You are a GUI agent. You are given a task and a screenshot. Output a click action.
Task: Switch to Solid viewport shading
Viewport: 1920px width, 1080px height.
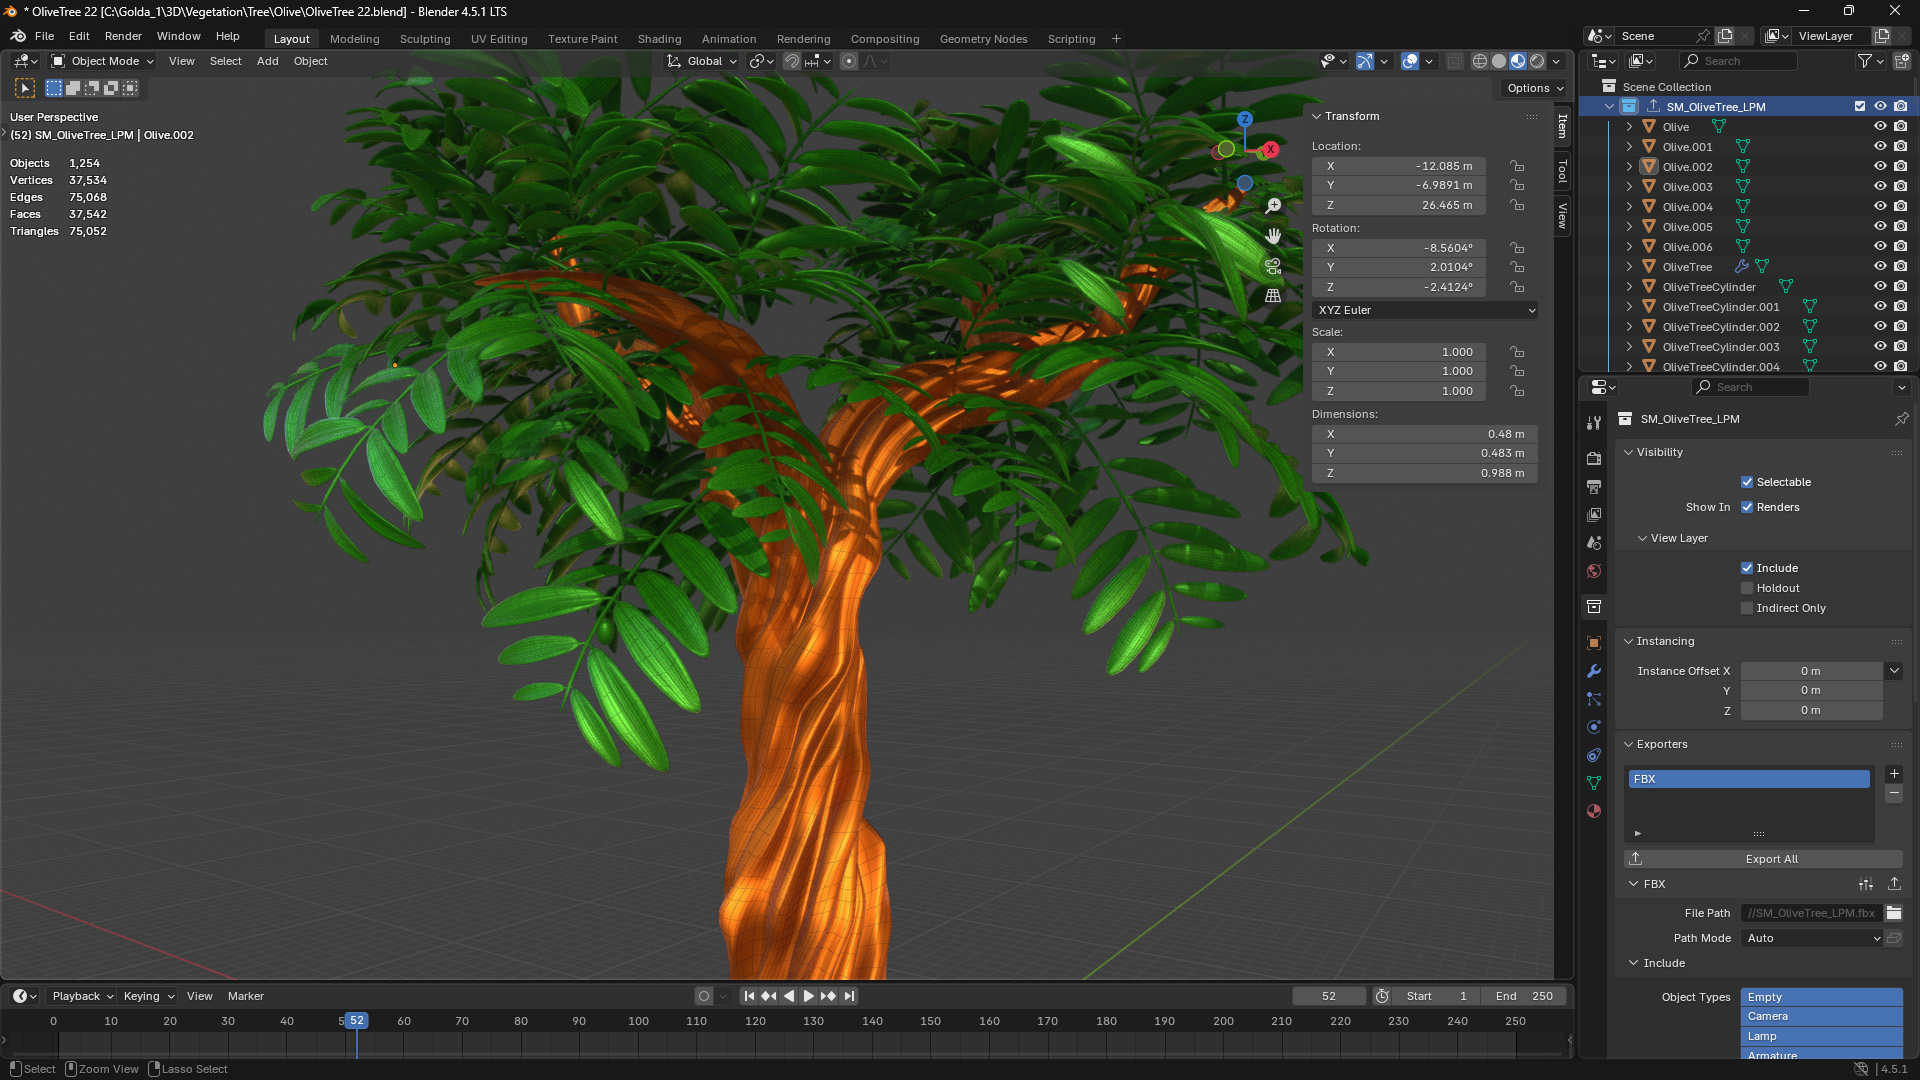(1500, 61)
